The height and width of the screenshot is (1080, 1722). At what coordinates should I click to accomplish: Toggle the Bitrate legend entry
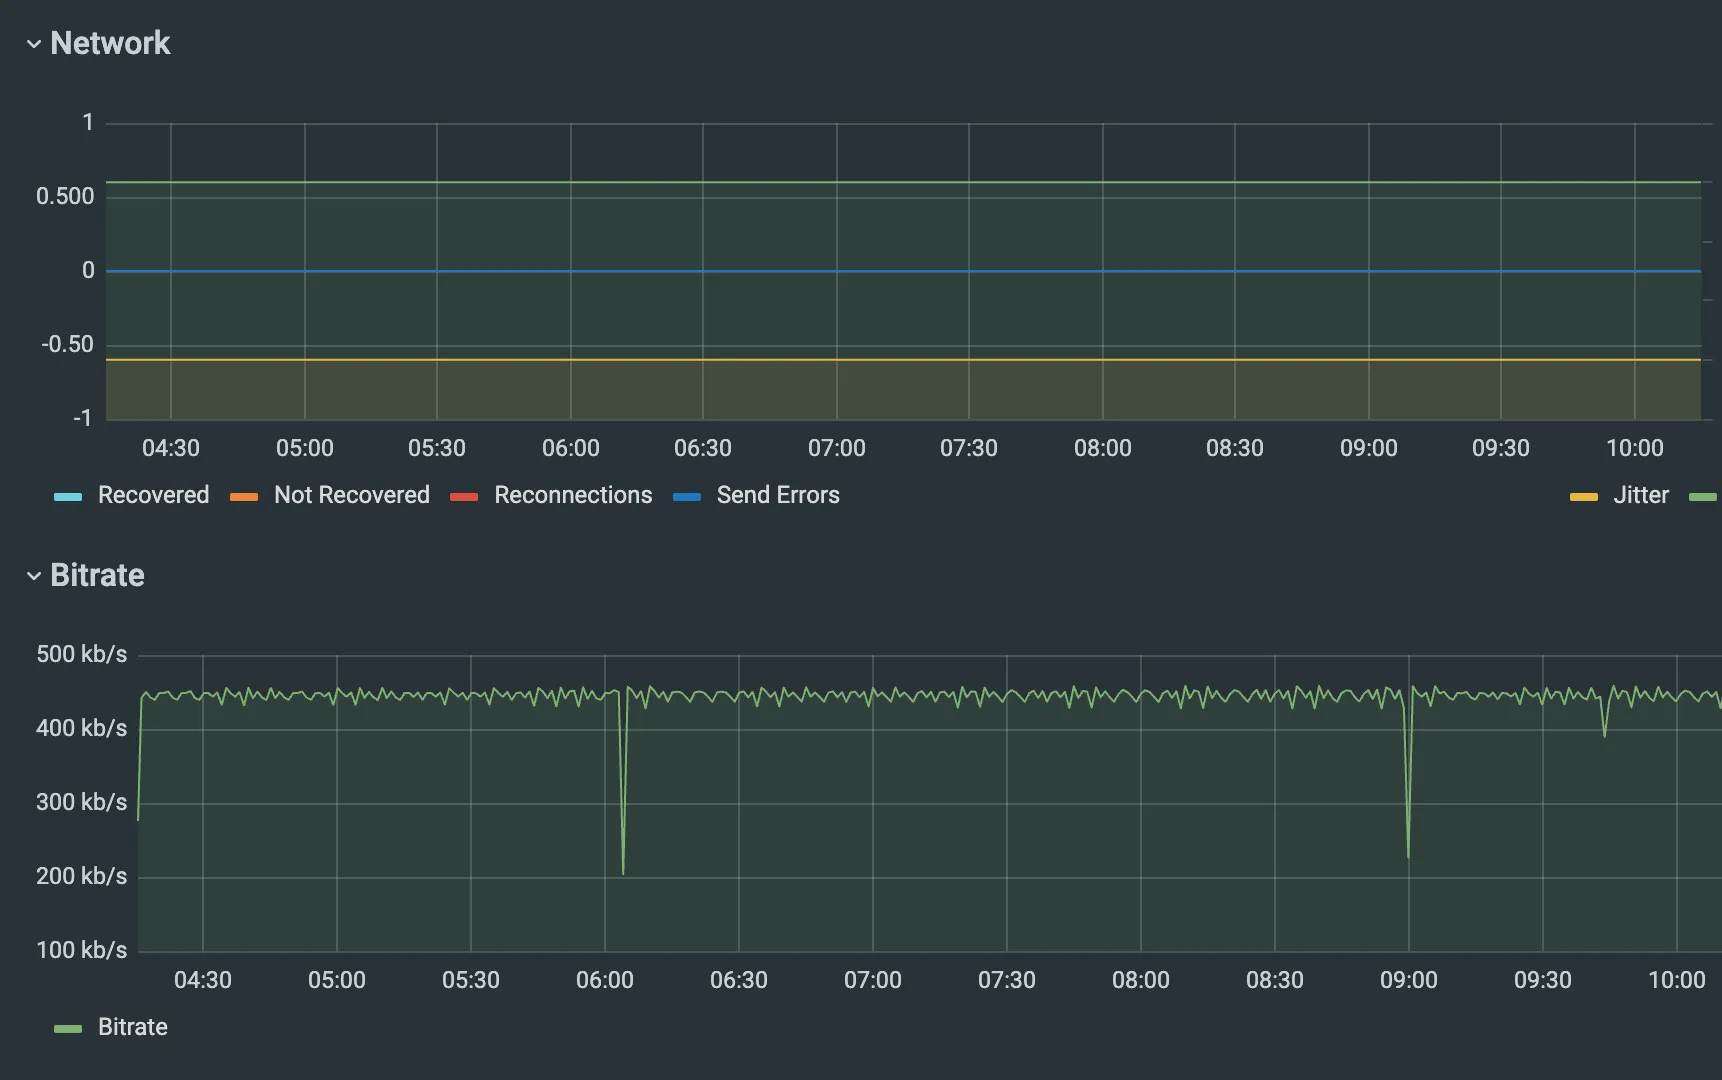coord(133,1027)
